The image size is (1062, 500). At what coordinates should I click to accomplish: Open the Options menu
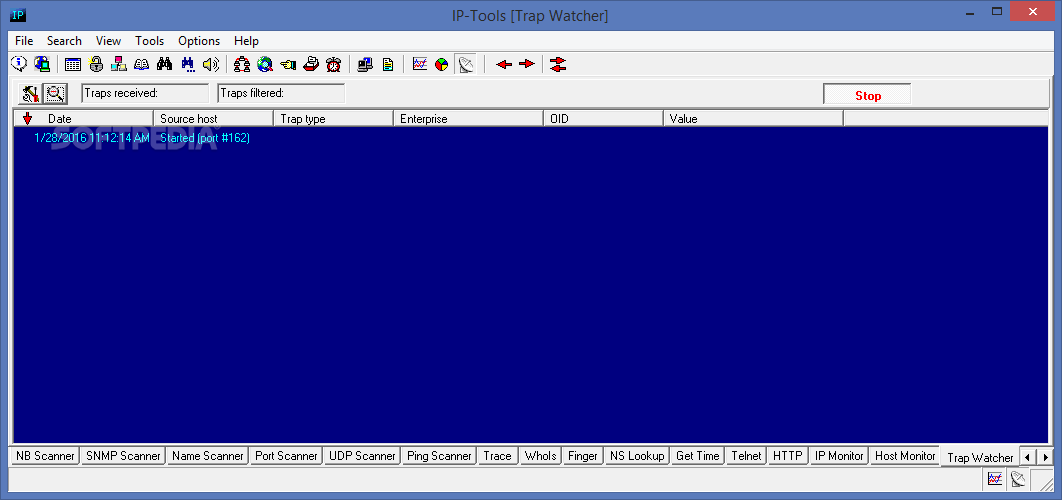[x=199, y=41]
